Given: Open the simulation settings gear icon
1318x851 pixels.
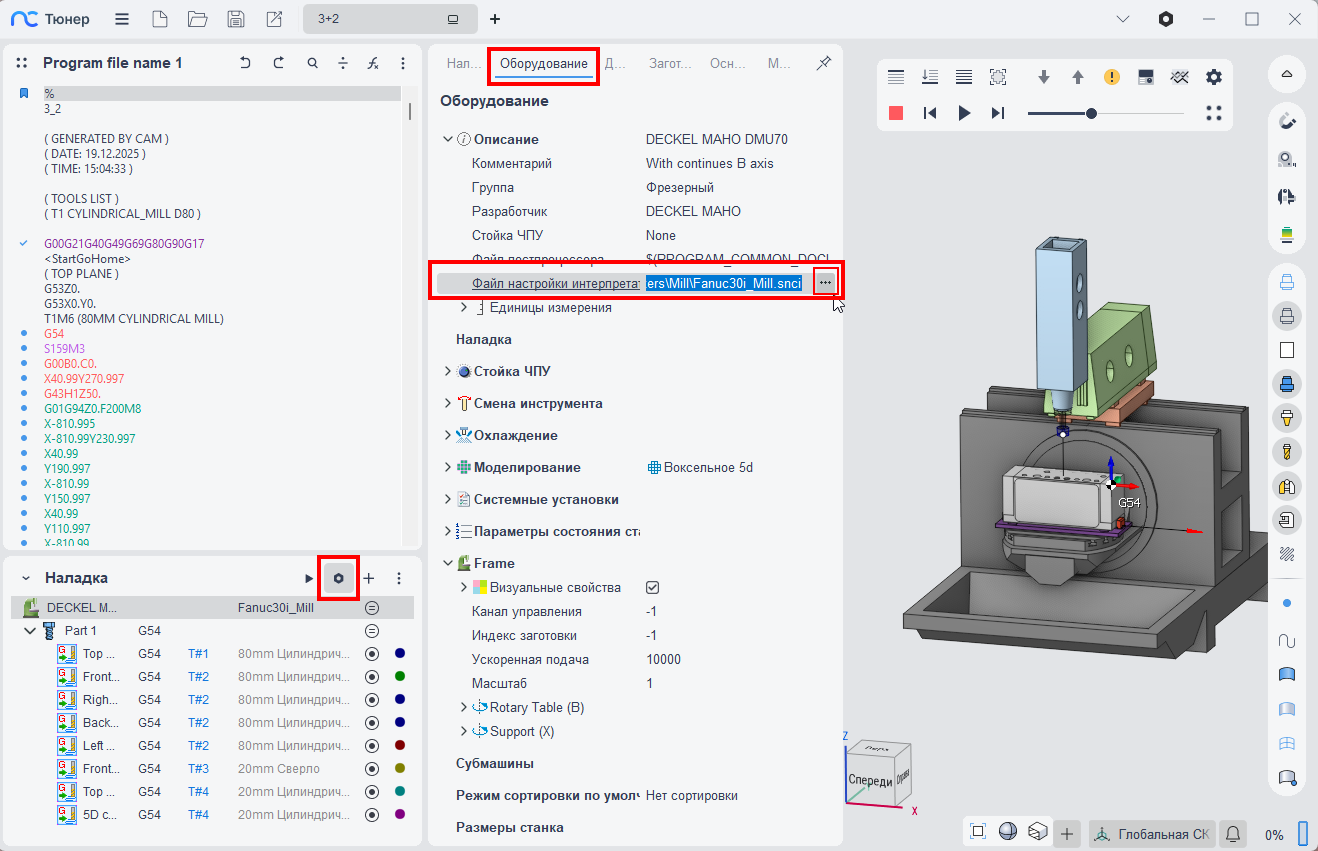Looking at the screenshot, I should [x=1214, y=77].
